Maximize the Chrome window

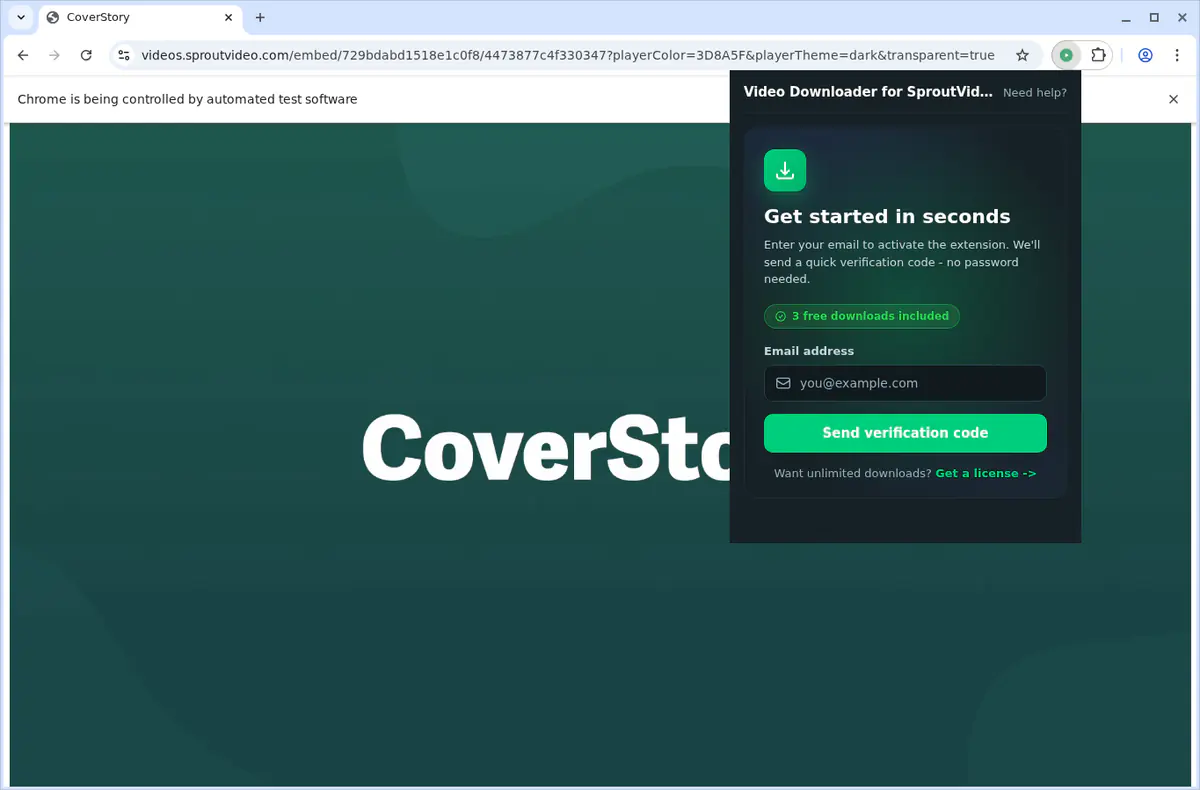tap(1154, 17)
